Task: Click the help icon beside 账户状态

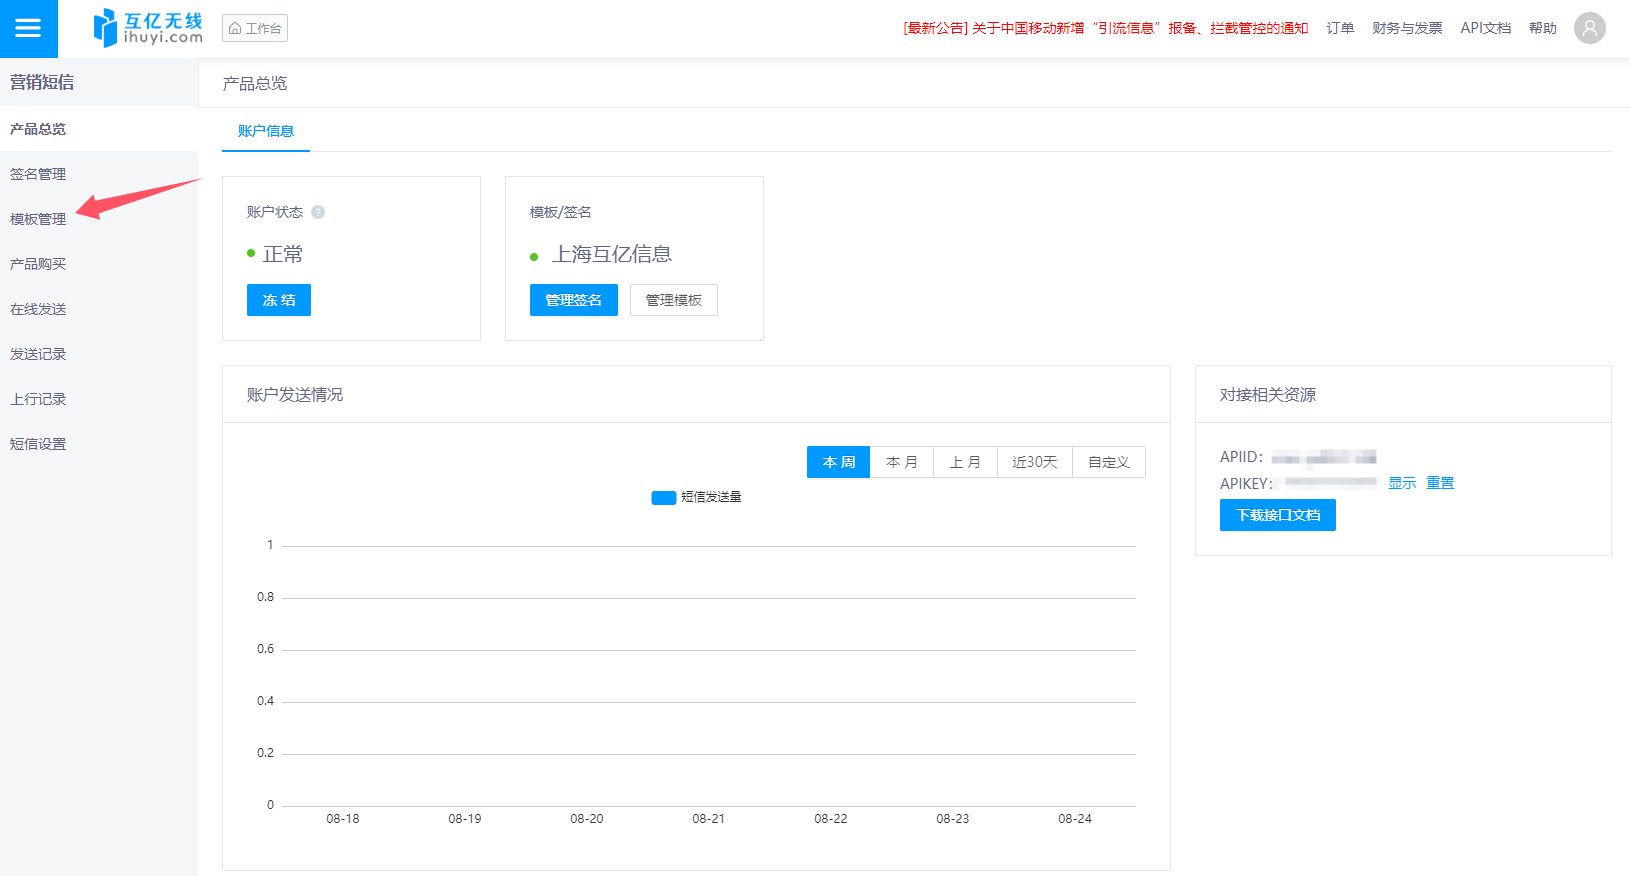Action: tap(318, 212)
